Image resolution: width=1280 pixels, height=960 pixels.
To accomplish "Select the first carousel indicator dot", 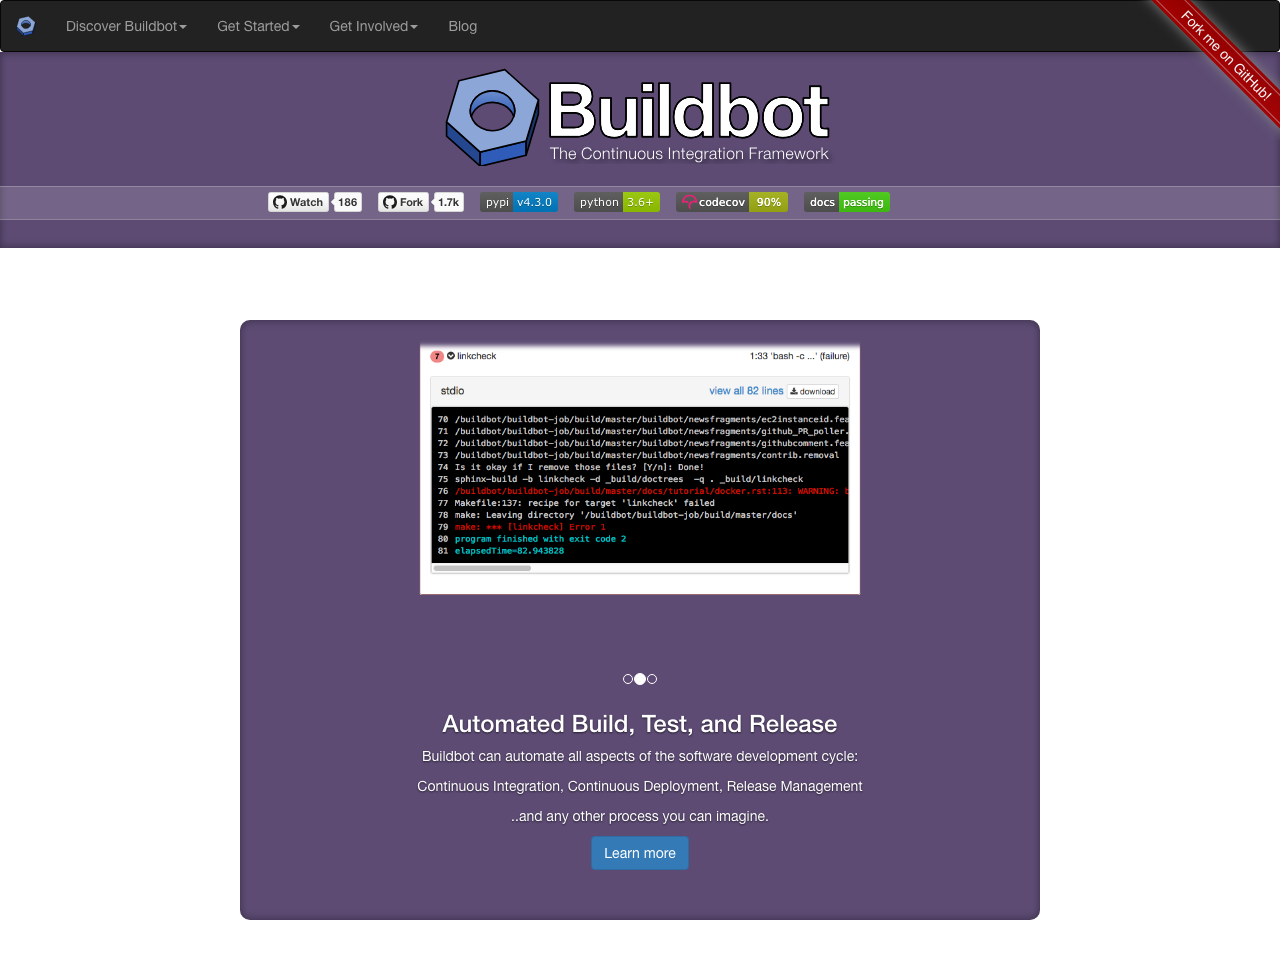I will pyautogui.click(x=628, y=679).
